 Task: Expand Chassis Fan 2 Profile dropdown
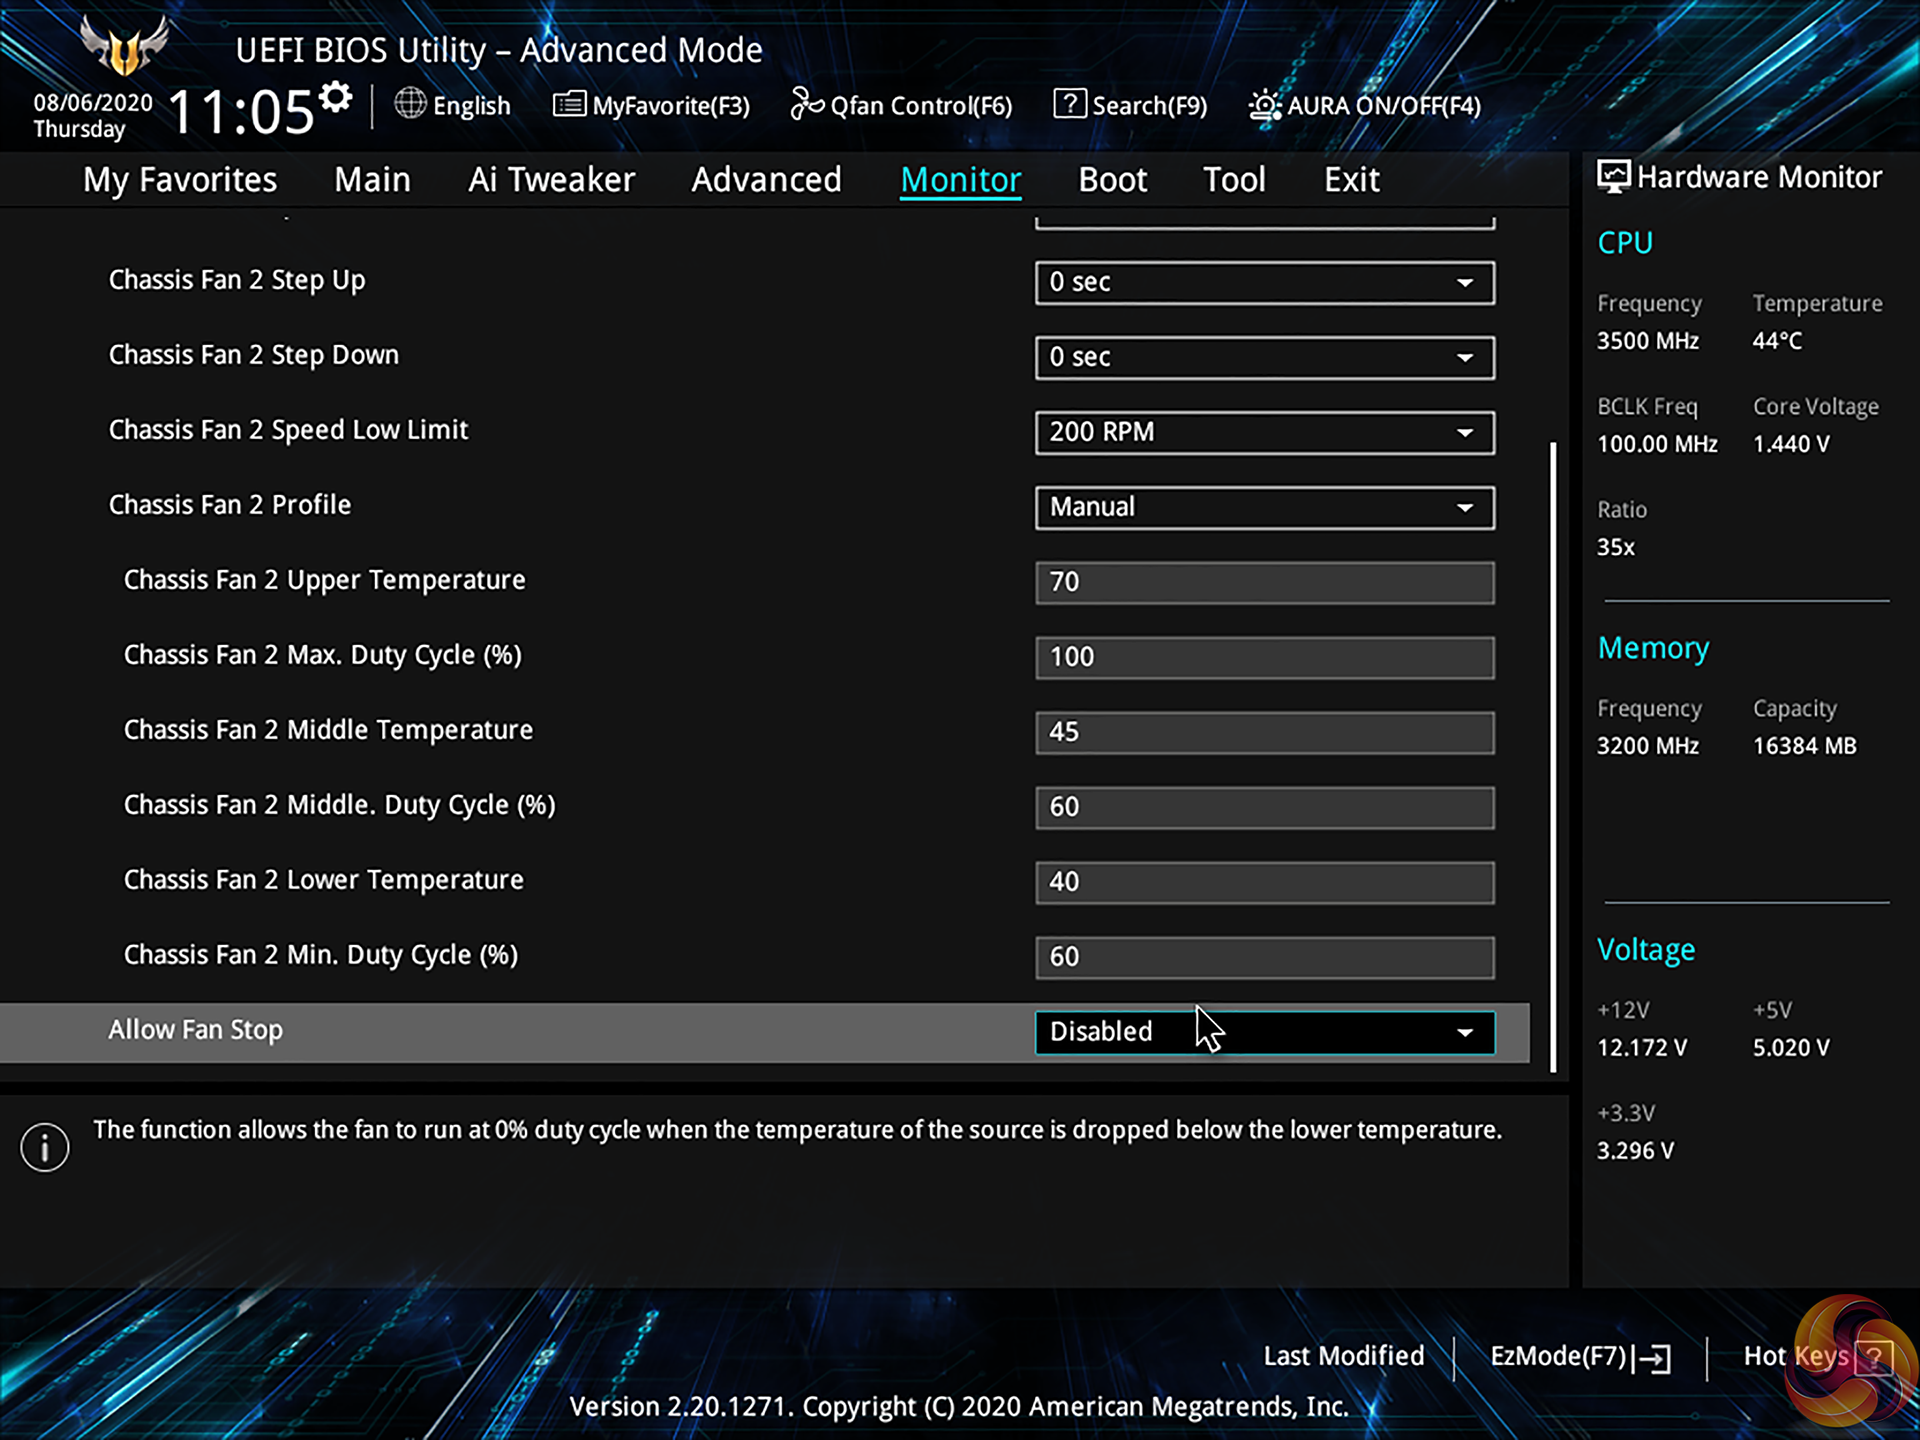pyautogui.click(x=1264, y=507)
